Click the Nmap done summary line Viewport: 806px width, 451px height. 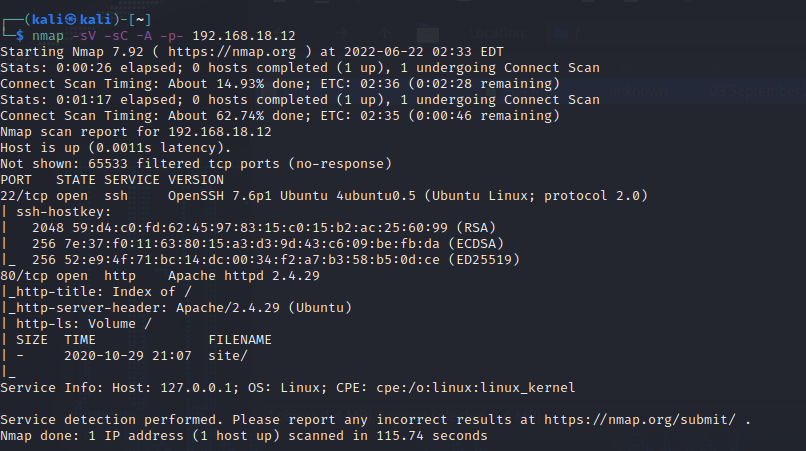point(244,435)
